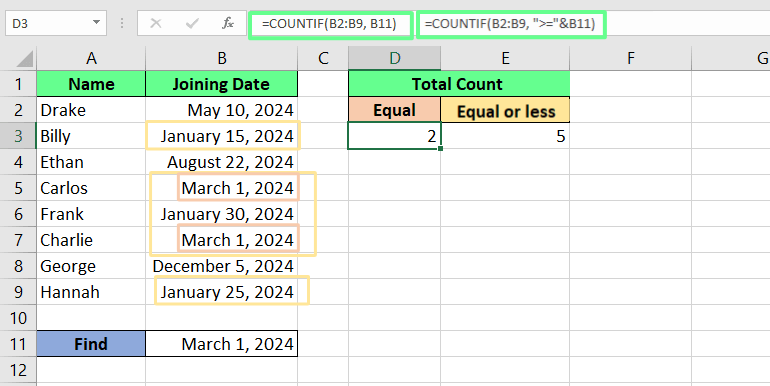Select row 6 header

pyautogui.click(x=18, y=214)
